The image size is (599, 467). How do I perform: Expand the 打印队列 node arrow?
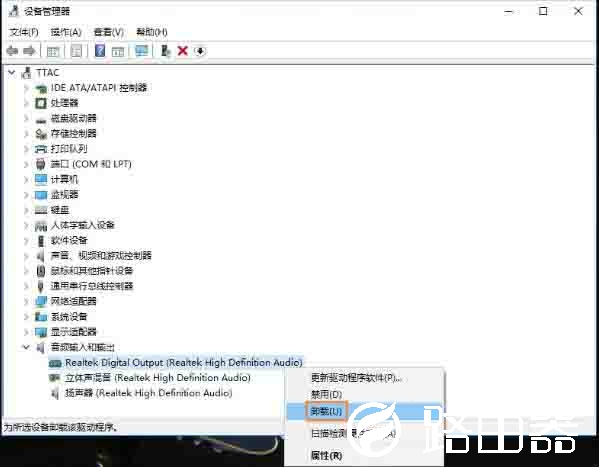(26, 149)
